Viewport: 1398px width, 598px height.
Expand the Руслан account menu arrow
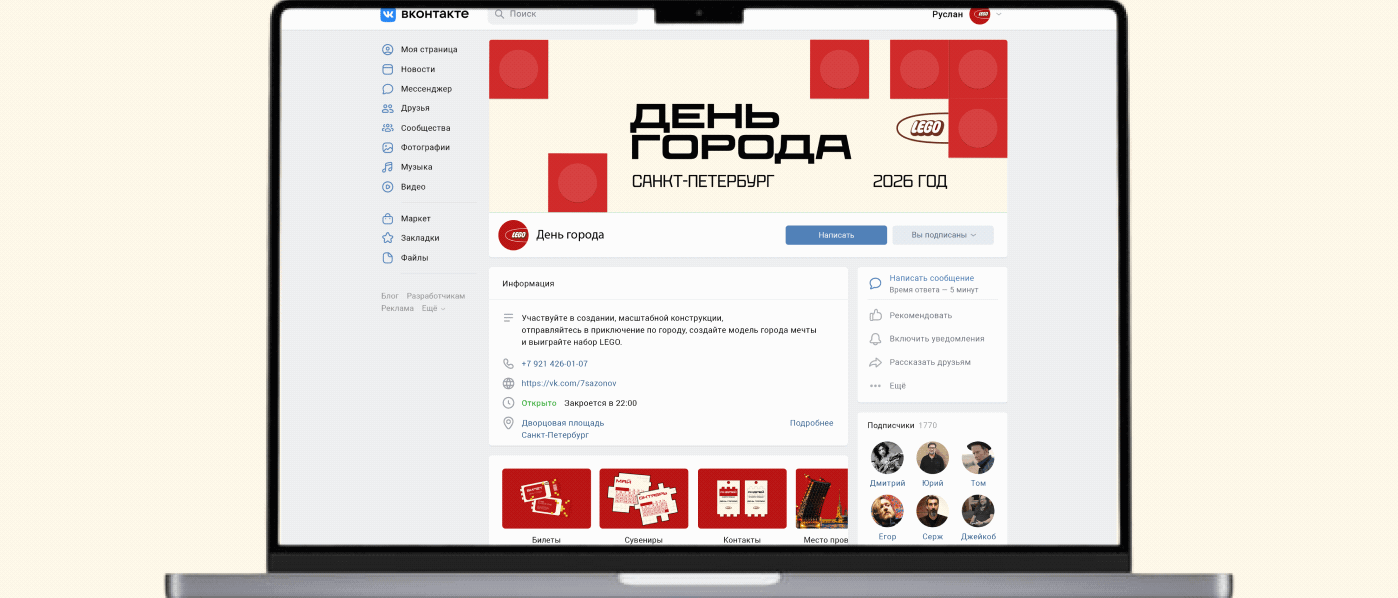tap(998, 14)
